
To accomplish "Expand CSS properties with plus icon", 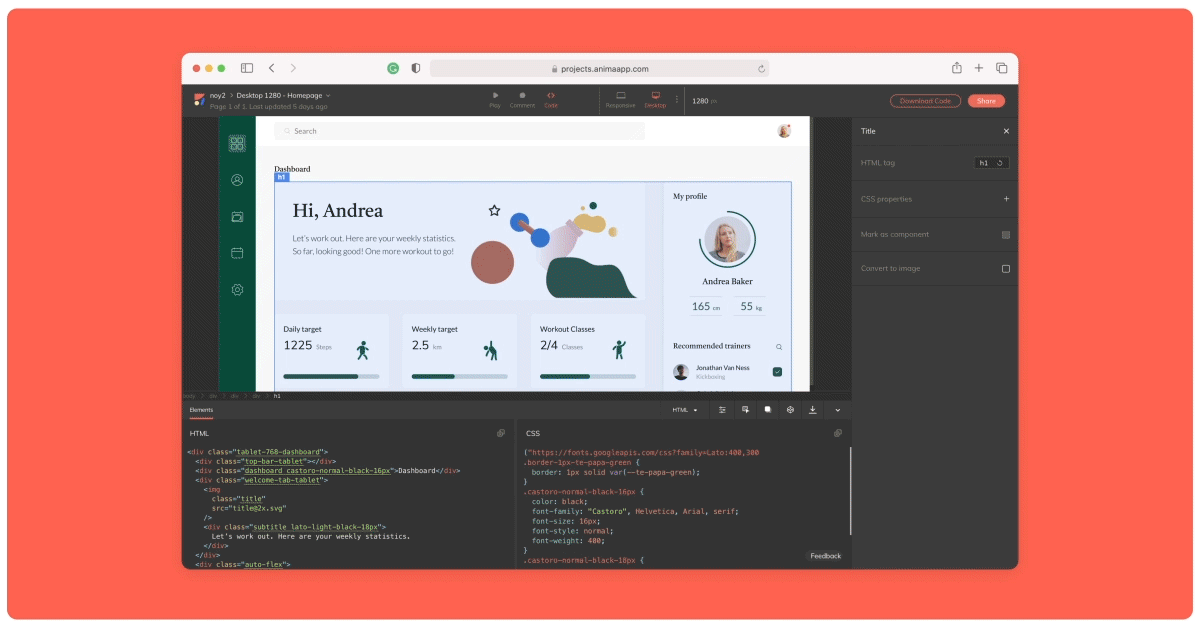I will point(1006,199).
